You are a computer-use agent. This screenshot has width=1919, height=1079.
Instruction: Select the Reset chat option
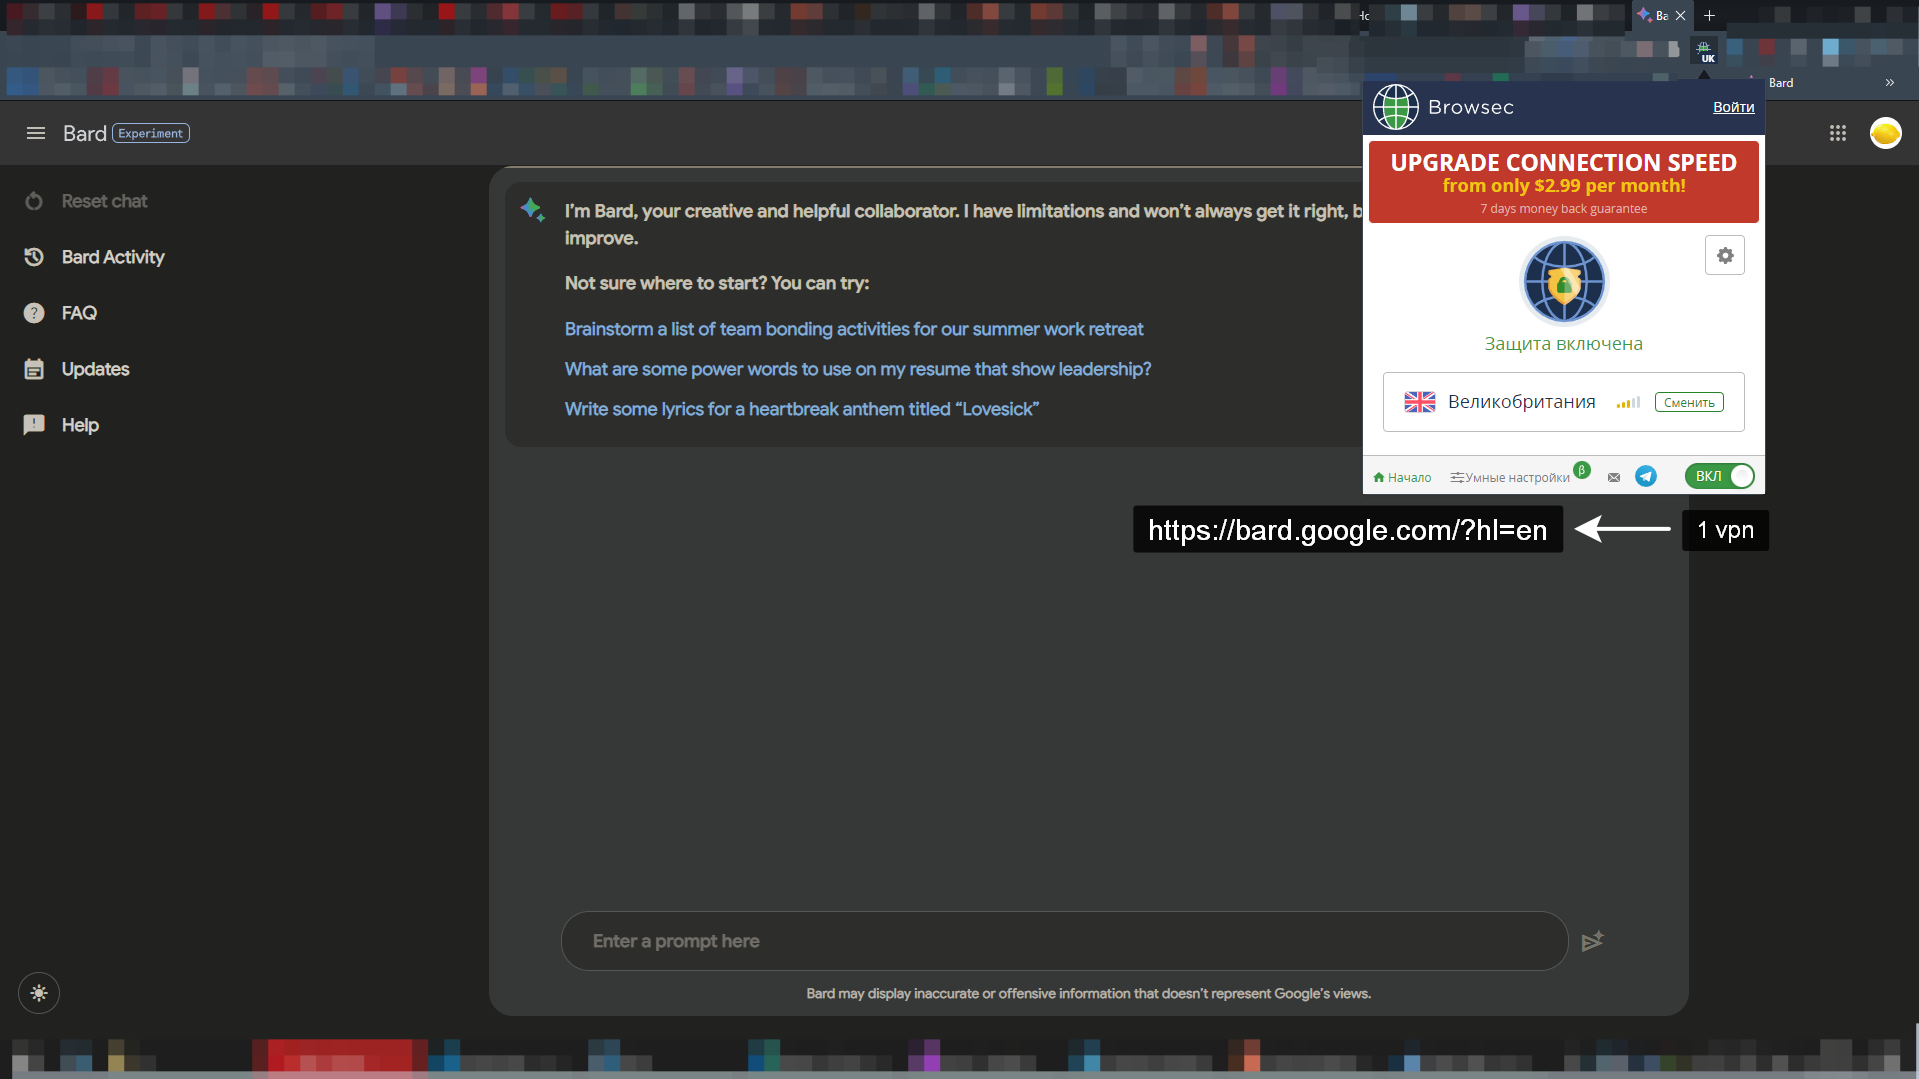[104, 201]
